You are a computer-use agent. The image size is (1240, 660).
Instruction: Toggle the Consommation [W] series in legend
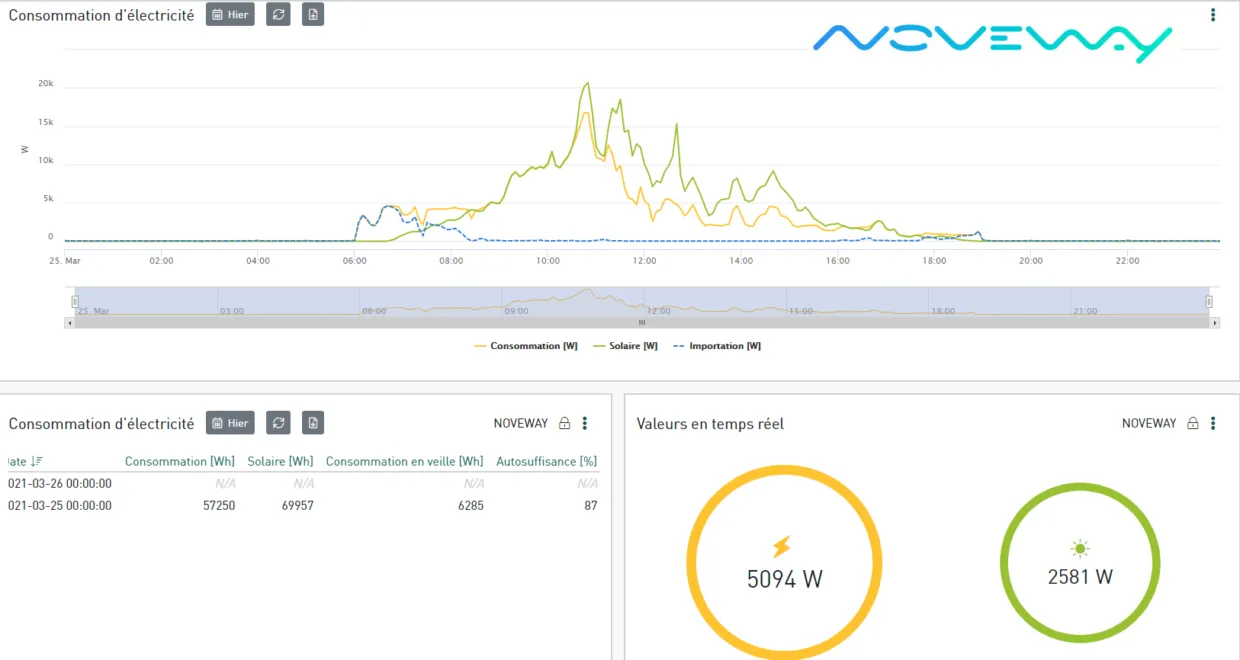coord(526,346)
